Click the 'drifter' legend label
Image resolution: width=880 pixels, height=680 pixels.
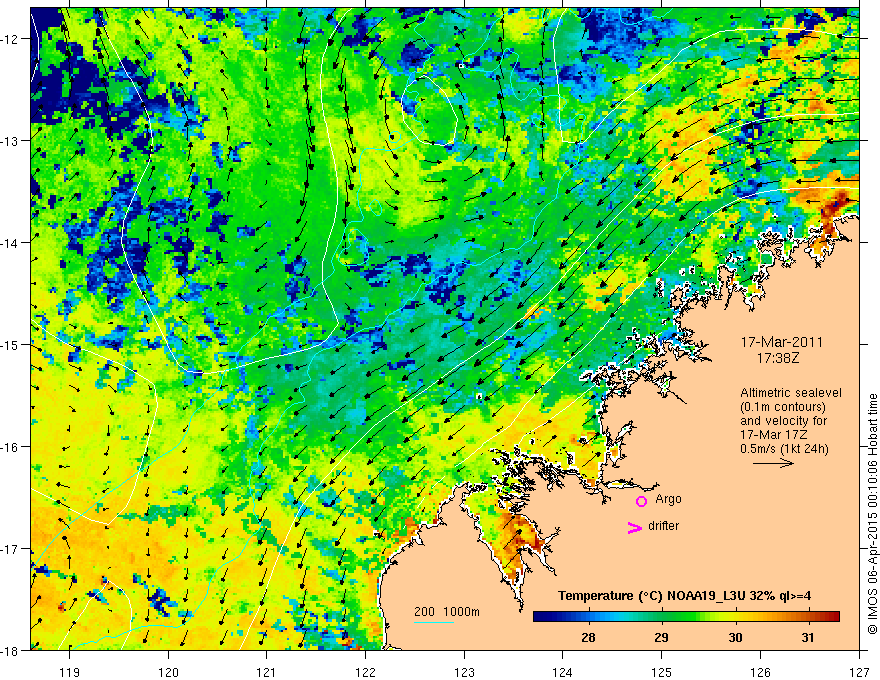tap(663, 526)
